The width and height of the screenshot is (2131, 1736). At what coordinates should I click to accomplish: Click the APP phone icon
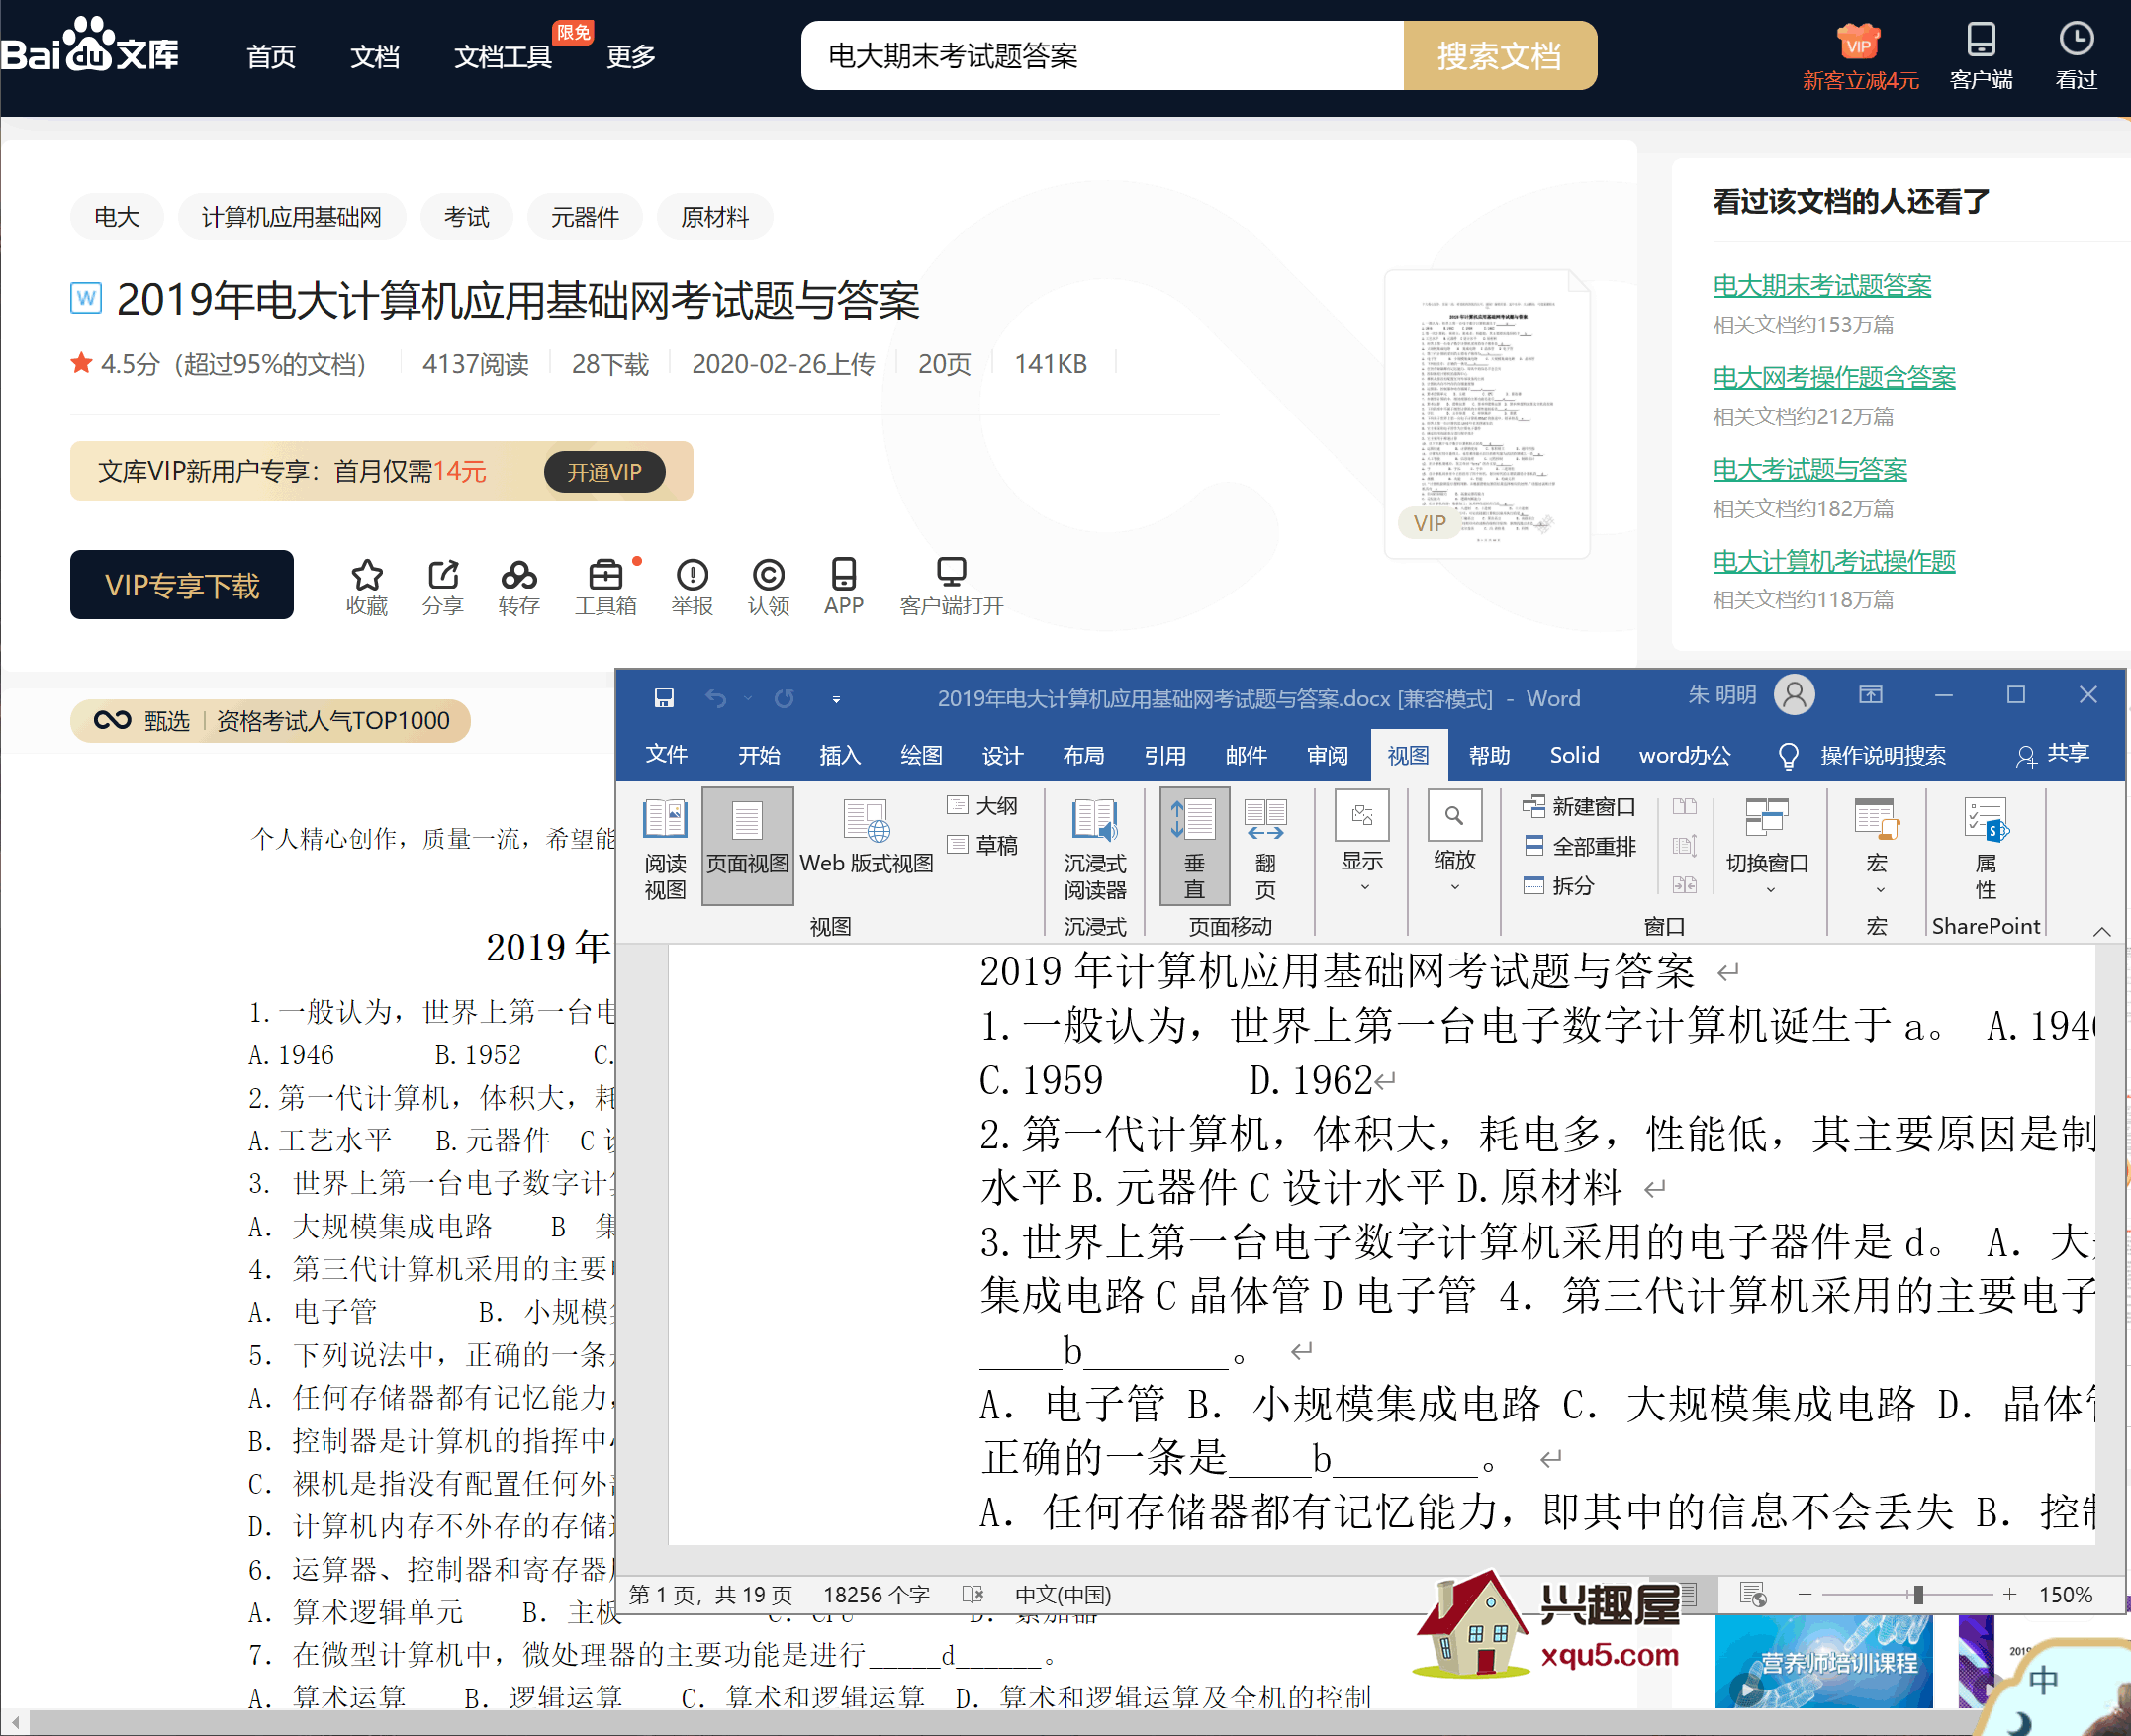(x=844, y=574)
